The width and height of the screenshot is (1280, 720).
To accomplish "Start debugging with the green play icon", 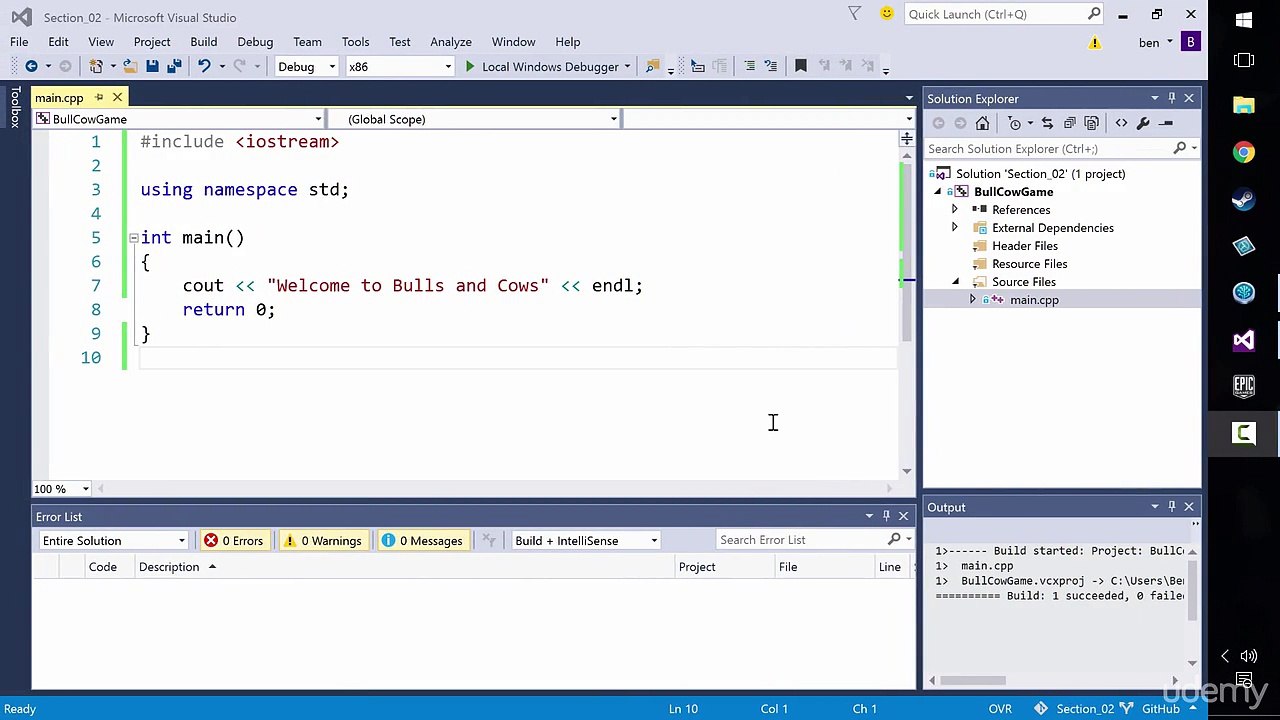I will (470, 66).
